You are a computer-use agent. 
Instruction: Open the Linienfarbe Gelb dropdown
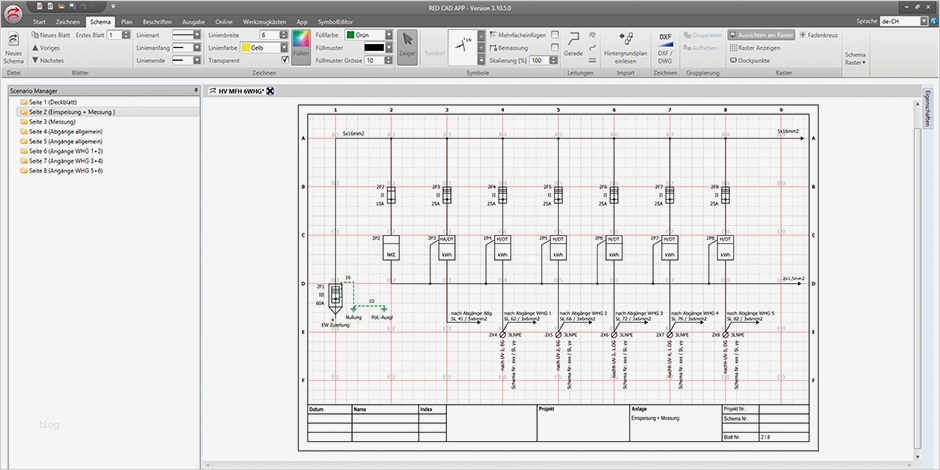pyautogui.click(x=284, y=47)
